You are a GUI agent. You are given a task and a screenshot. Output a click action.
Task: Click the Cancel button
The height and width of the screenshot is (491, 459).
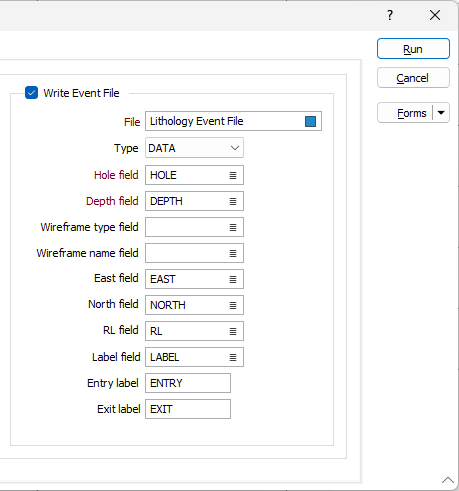click(x=413, y=78)
